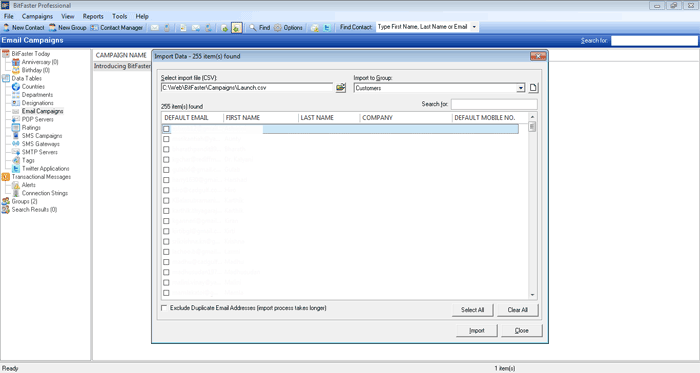Tick the checkbox for the Madhusudan row
Screen dimensions: 700x373
(166, 273)
